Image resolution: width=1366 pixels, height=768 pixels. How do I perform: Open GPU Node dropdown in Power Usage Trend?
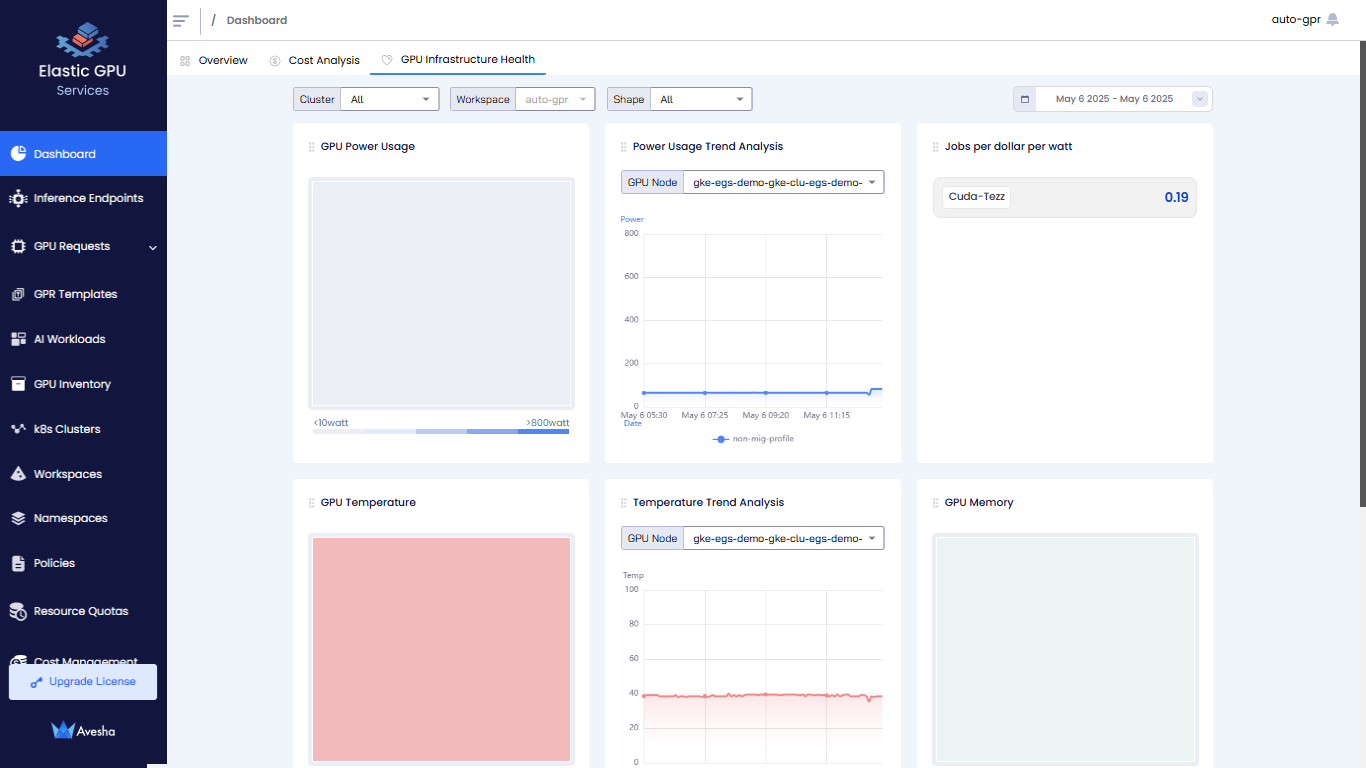click(783, 182)
